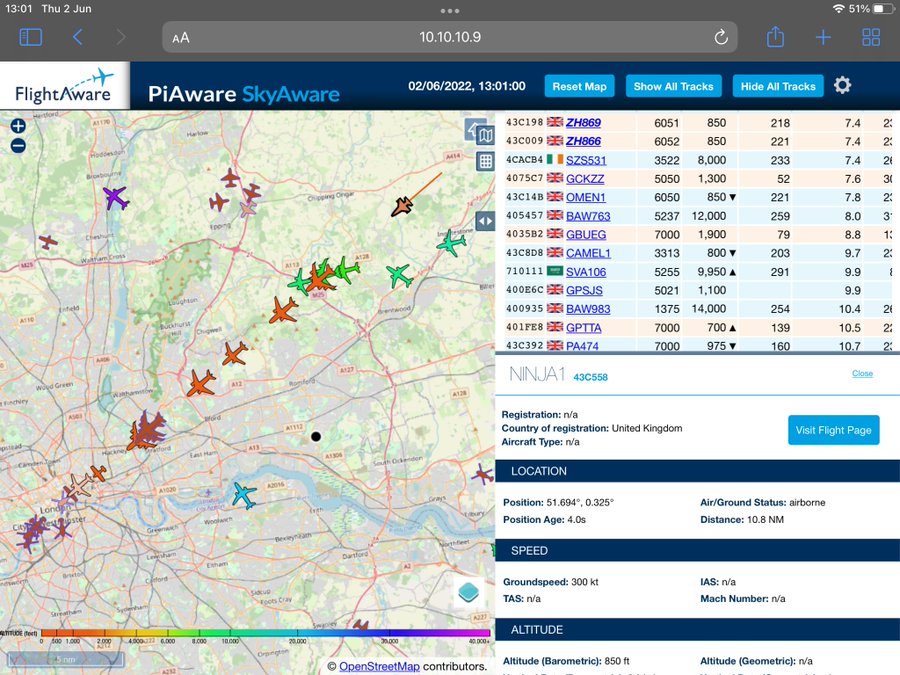Zoom out the map with minus button
Viewport: 900px width, 675px height.
18,146
